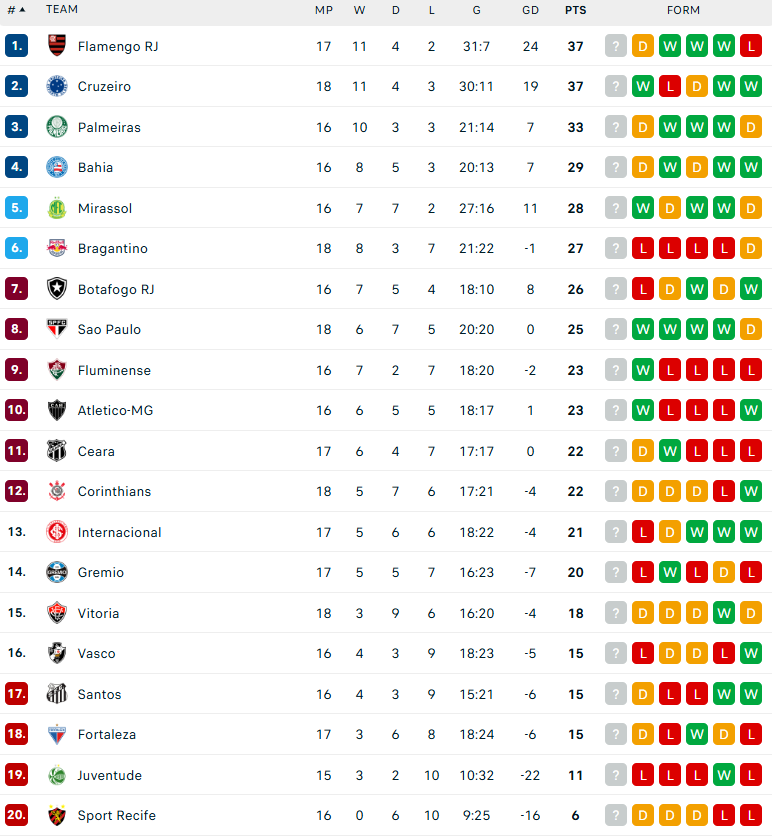Click the Santos striped crest icon

57,694
